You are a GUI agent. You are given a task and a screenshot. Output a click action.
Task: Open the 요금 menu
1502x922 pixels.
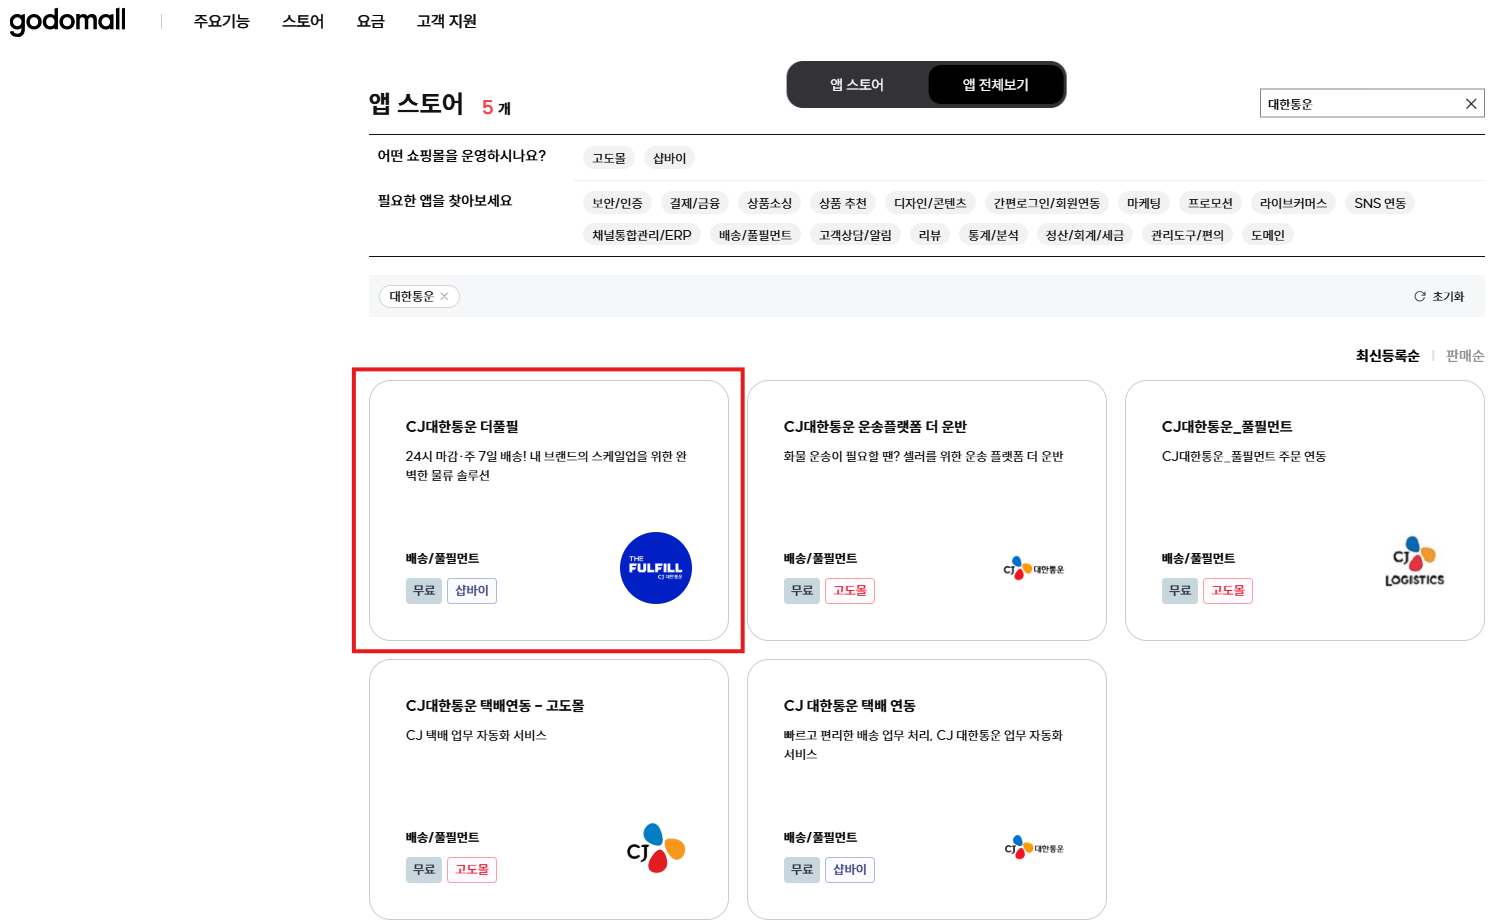click(x=371, y=21)
